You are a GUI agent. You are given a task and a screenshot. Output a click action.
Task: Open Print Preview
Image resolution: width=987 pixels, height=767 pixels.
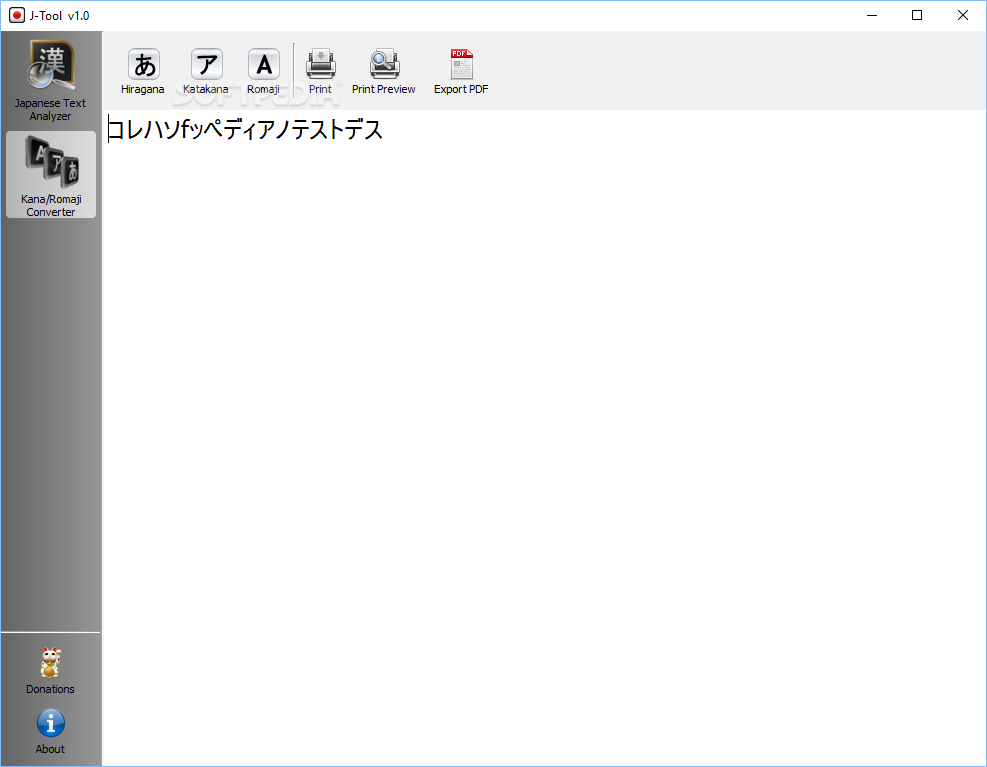(x=383, y=71)
